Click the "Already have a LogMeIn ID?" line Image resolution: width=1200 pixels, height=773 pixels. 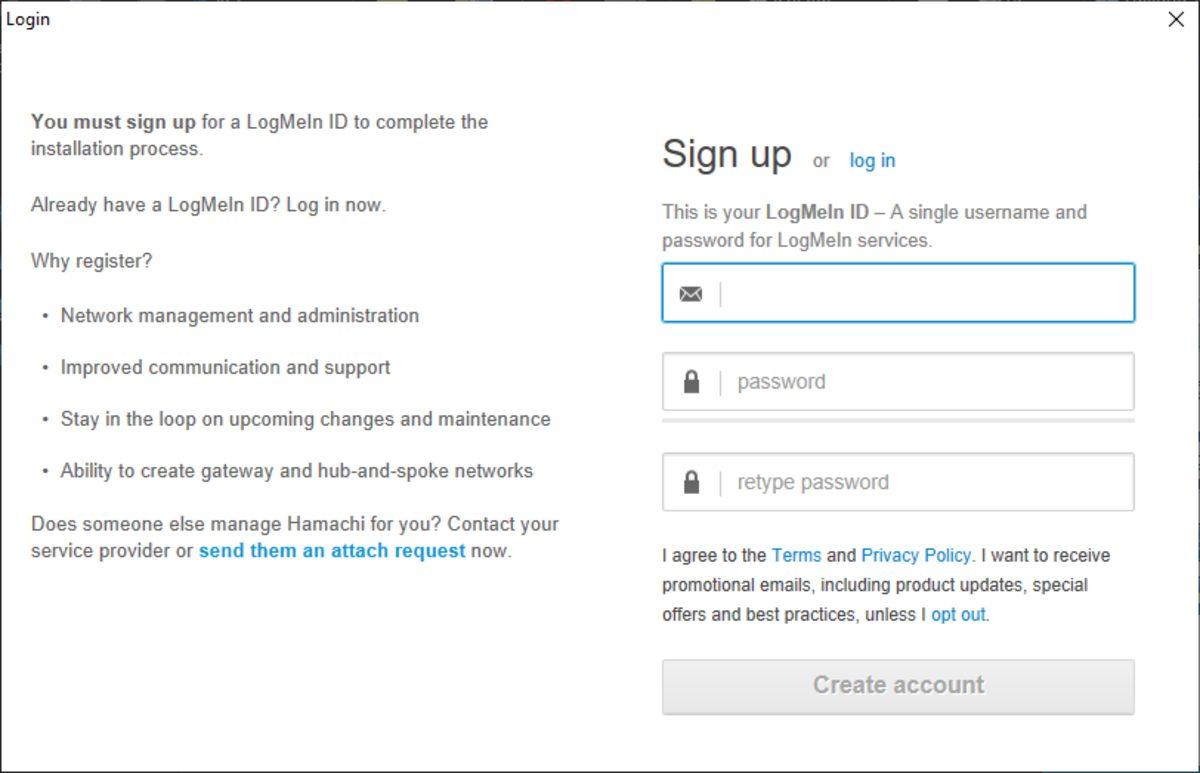point(208,205)
